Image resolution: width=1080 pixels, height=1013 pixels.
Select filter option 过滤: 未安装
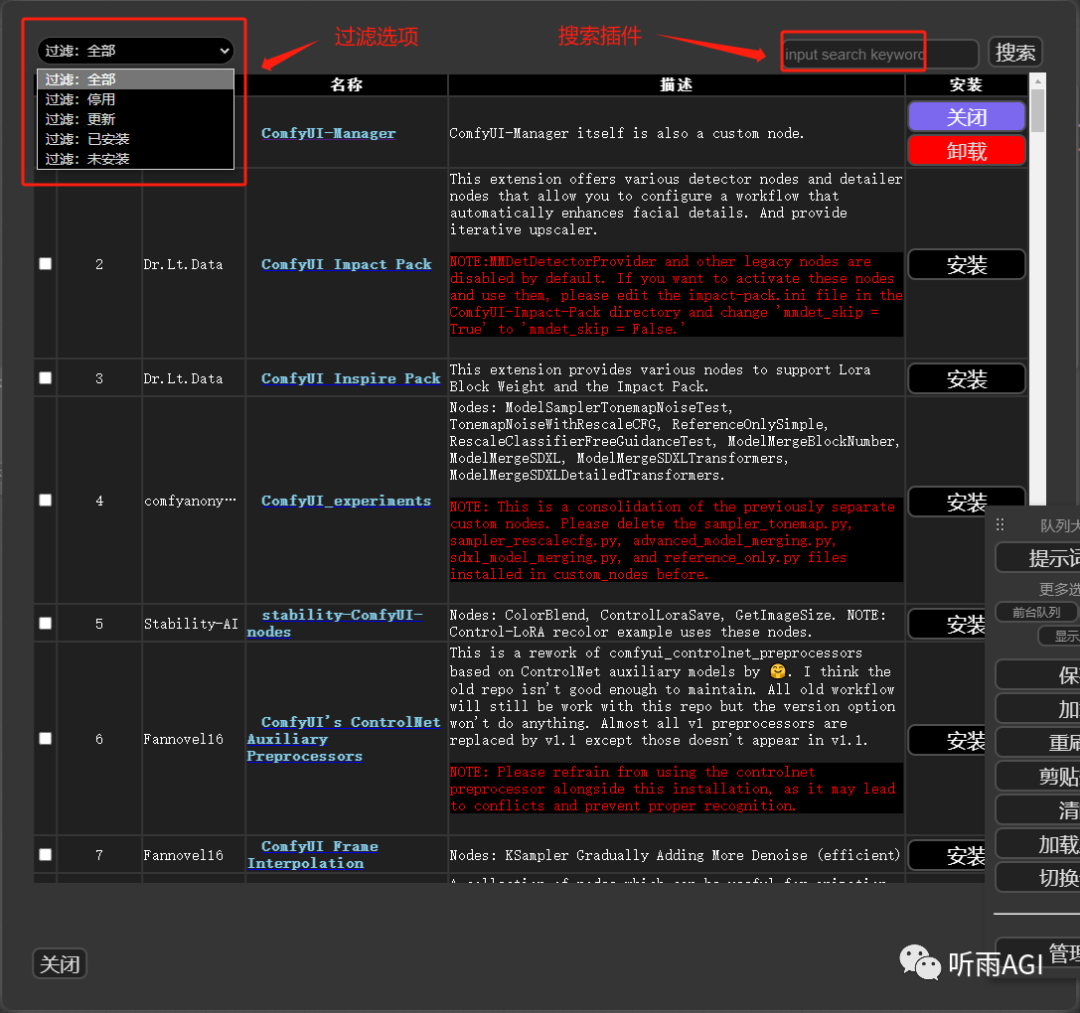[x=136, y=159]
